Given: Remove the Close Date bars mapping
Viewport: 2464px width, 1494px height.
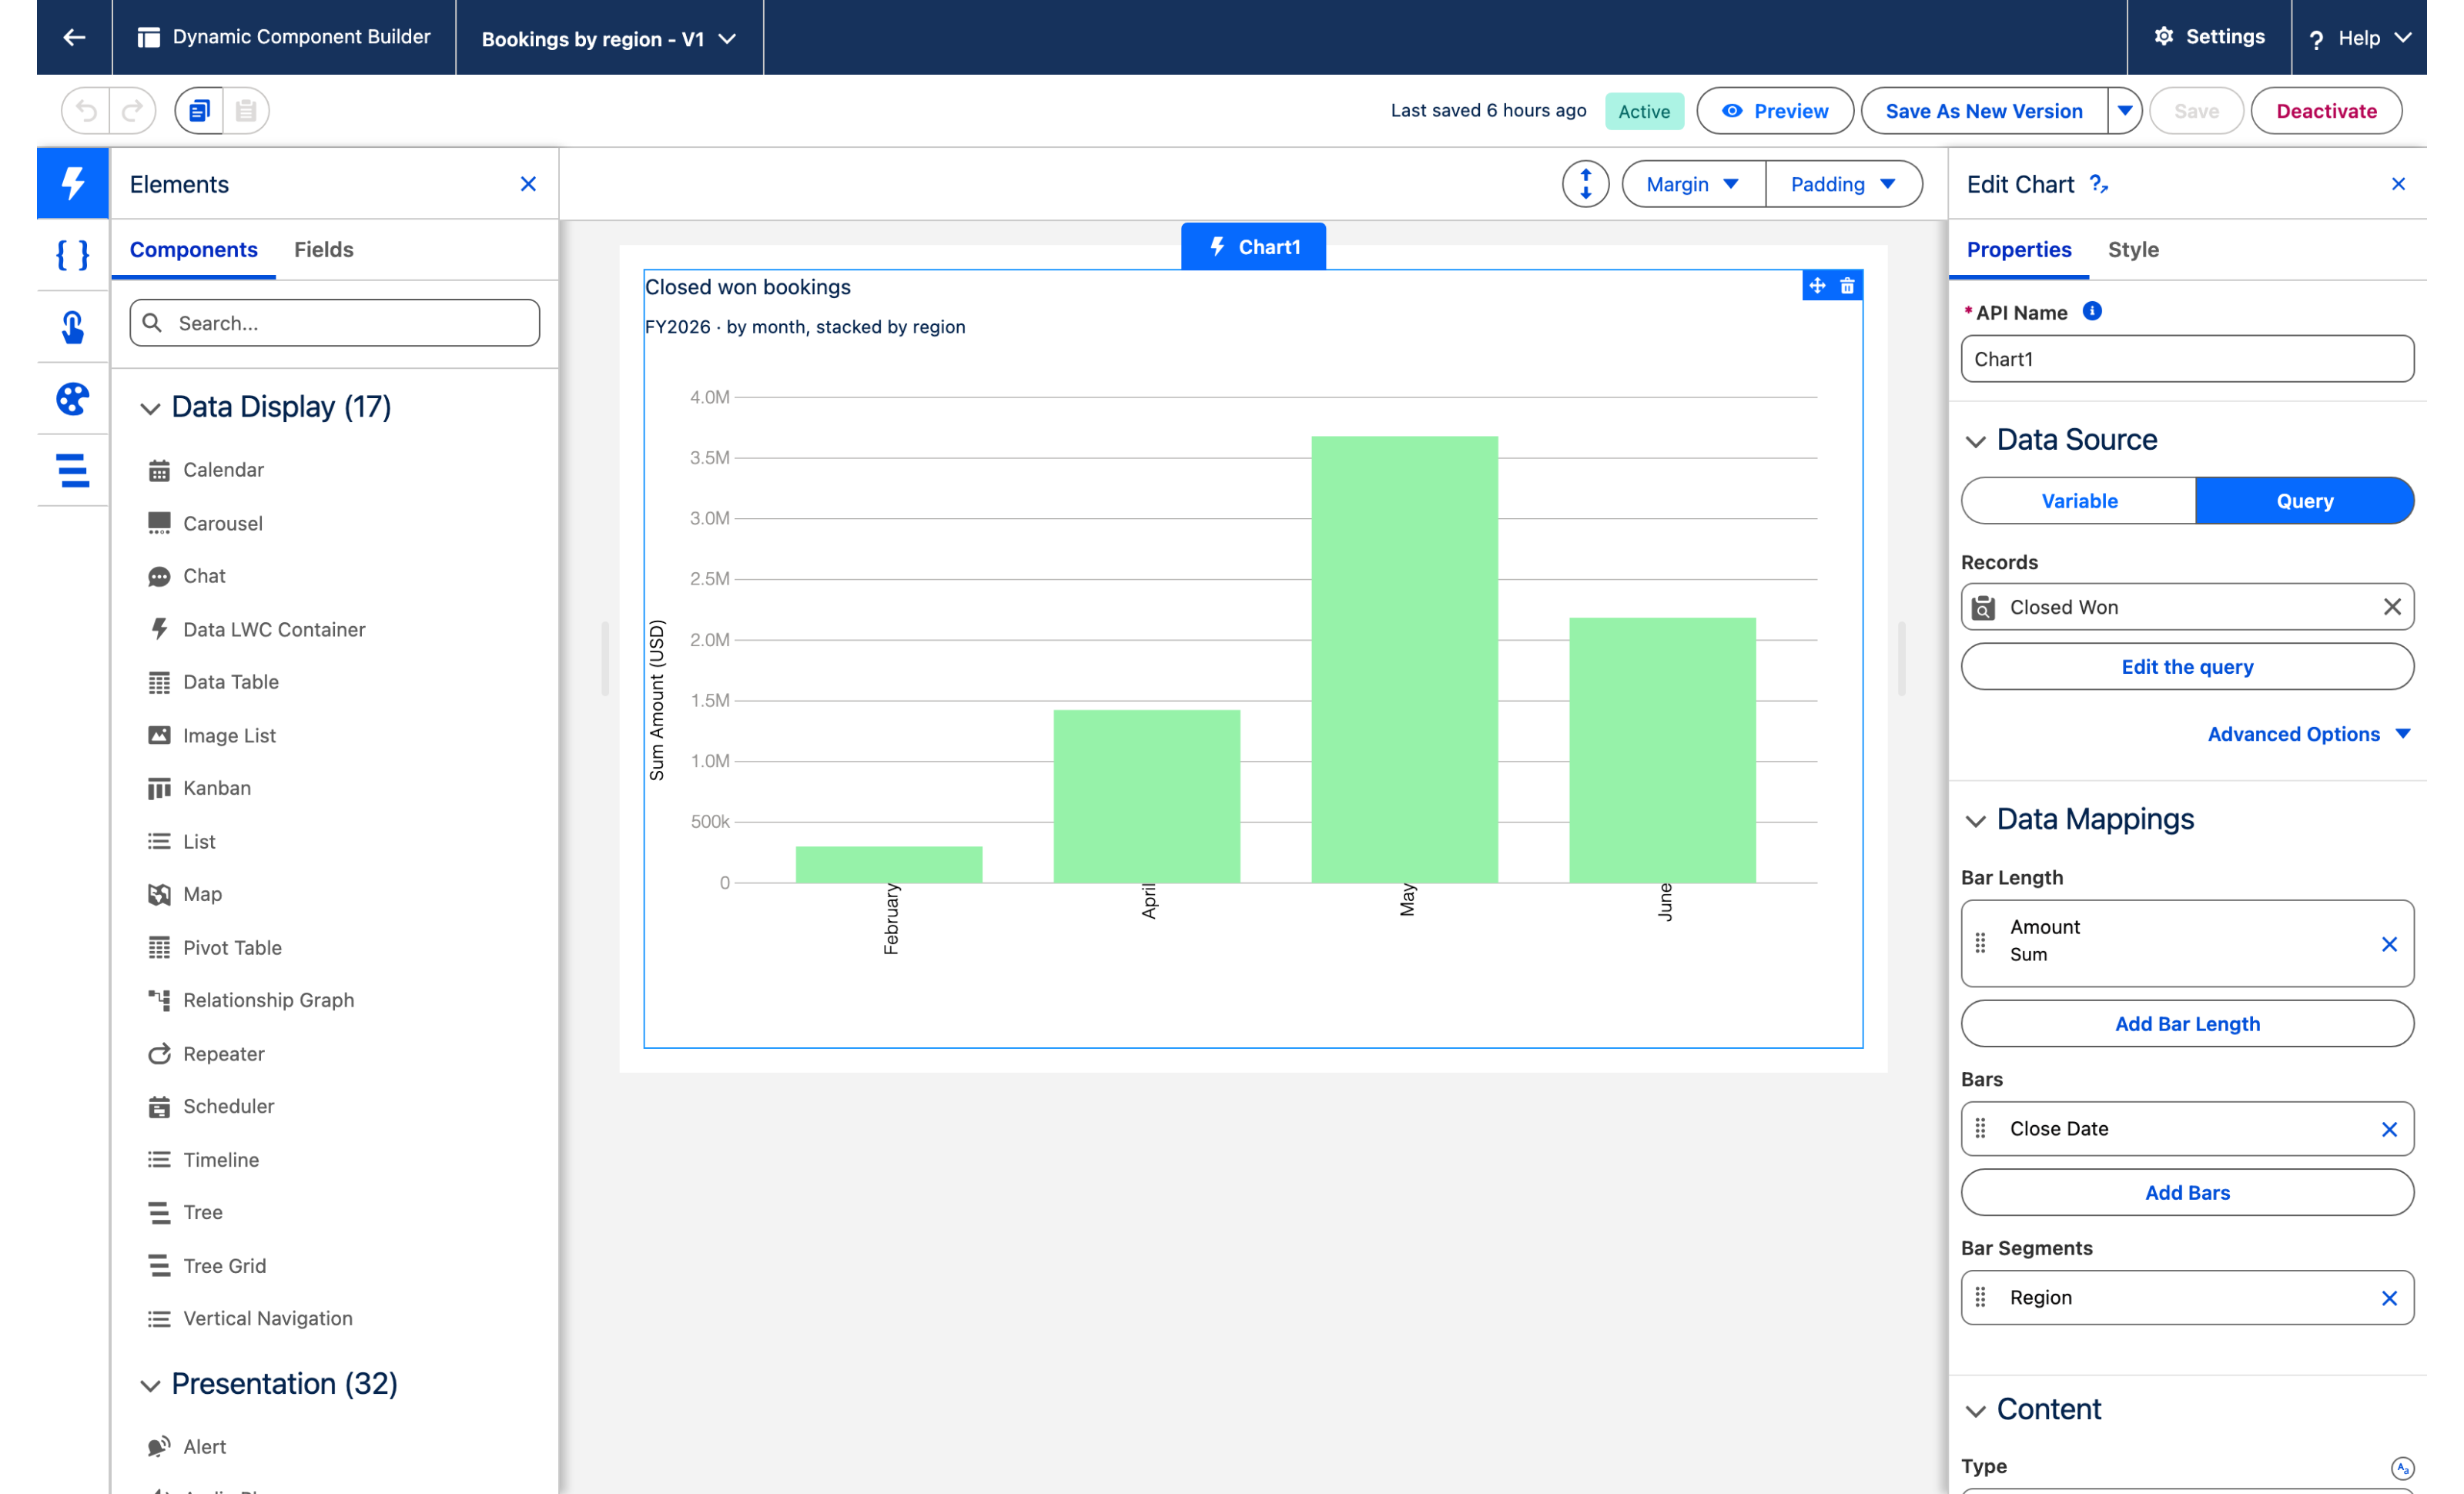Looking at the screenshot, I should (x=2389, y=1129).
